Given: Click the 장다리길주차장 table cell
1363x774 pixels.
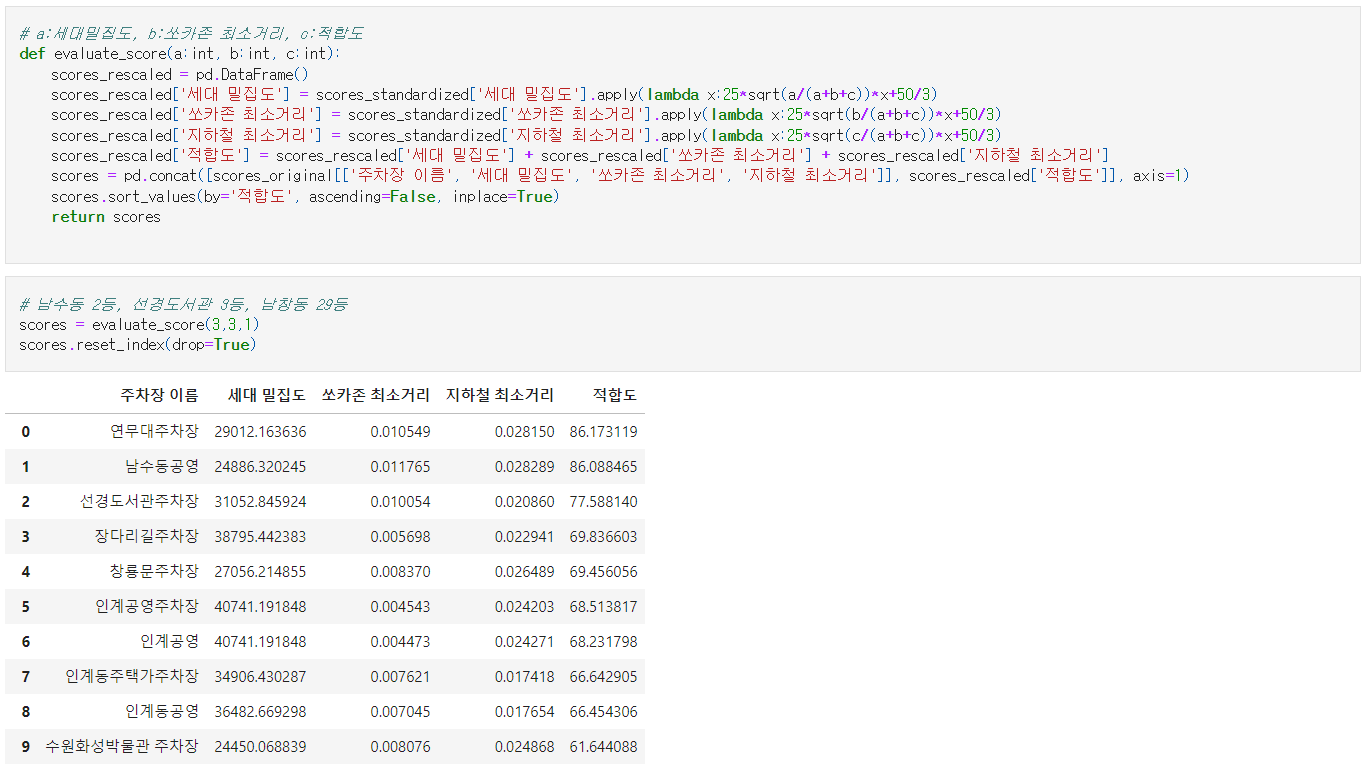Looking at the screenshot, I should coord(146,537).
